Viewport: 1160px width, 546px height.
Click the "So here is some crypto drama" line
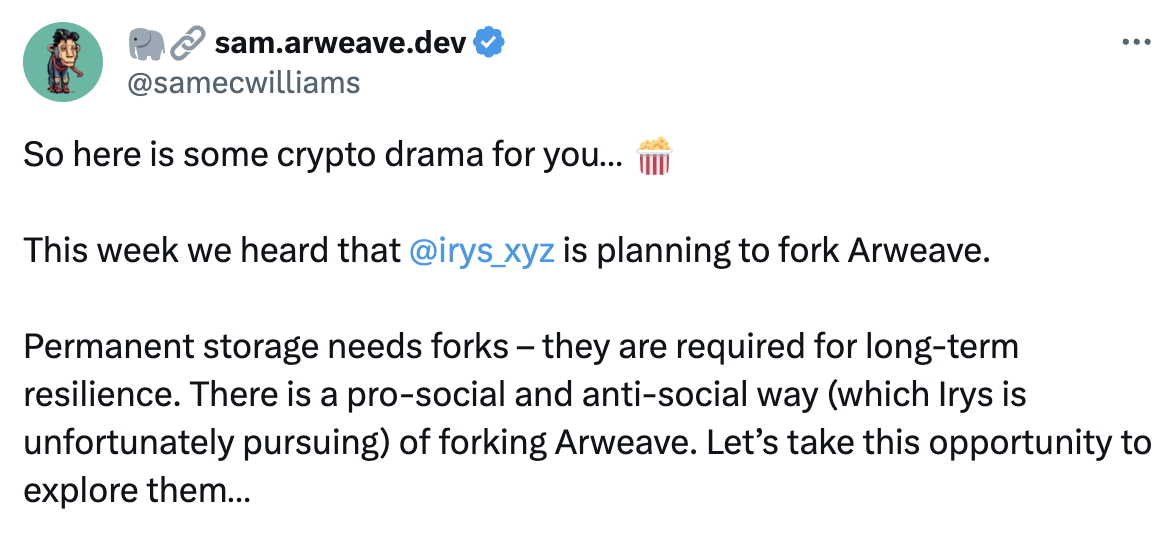[x=325, y=157]
